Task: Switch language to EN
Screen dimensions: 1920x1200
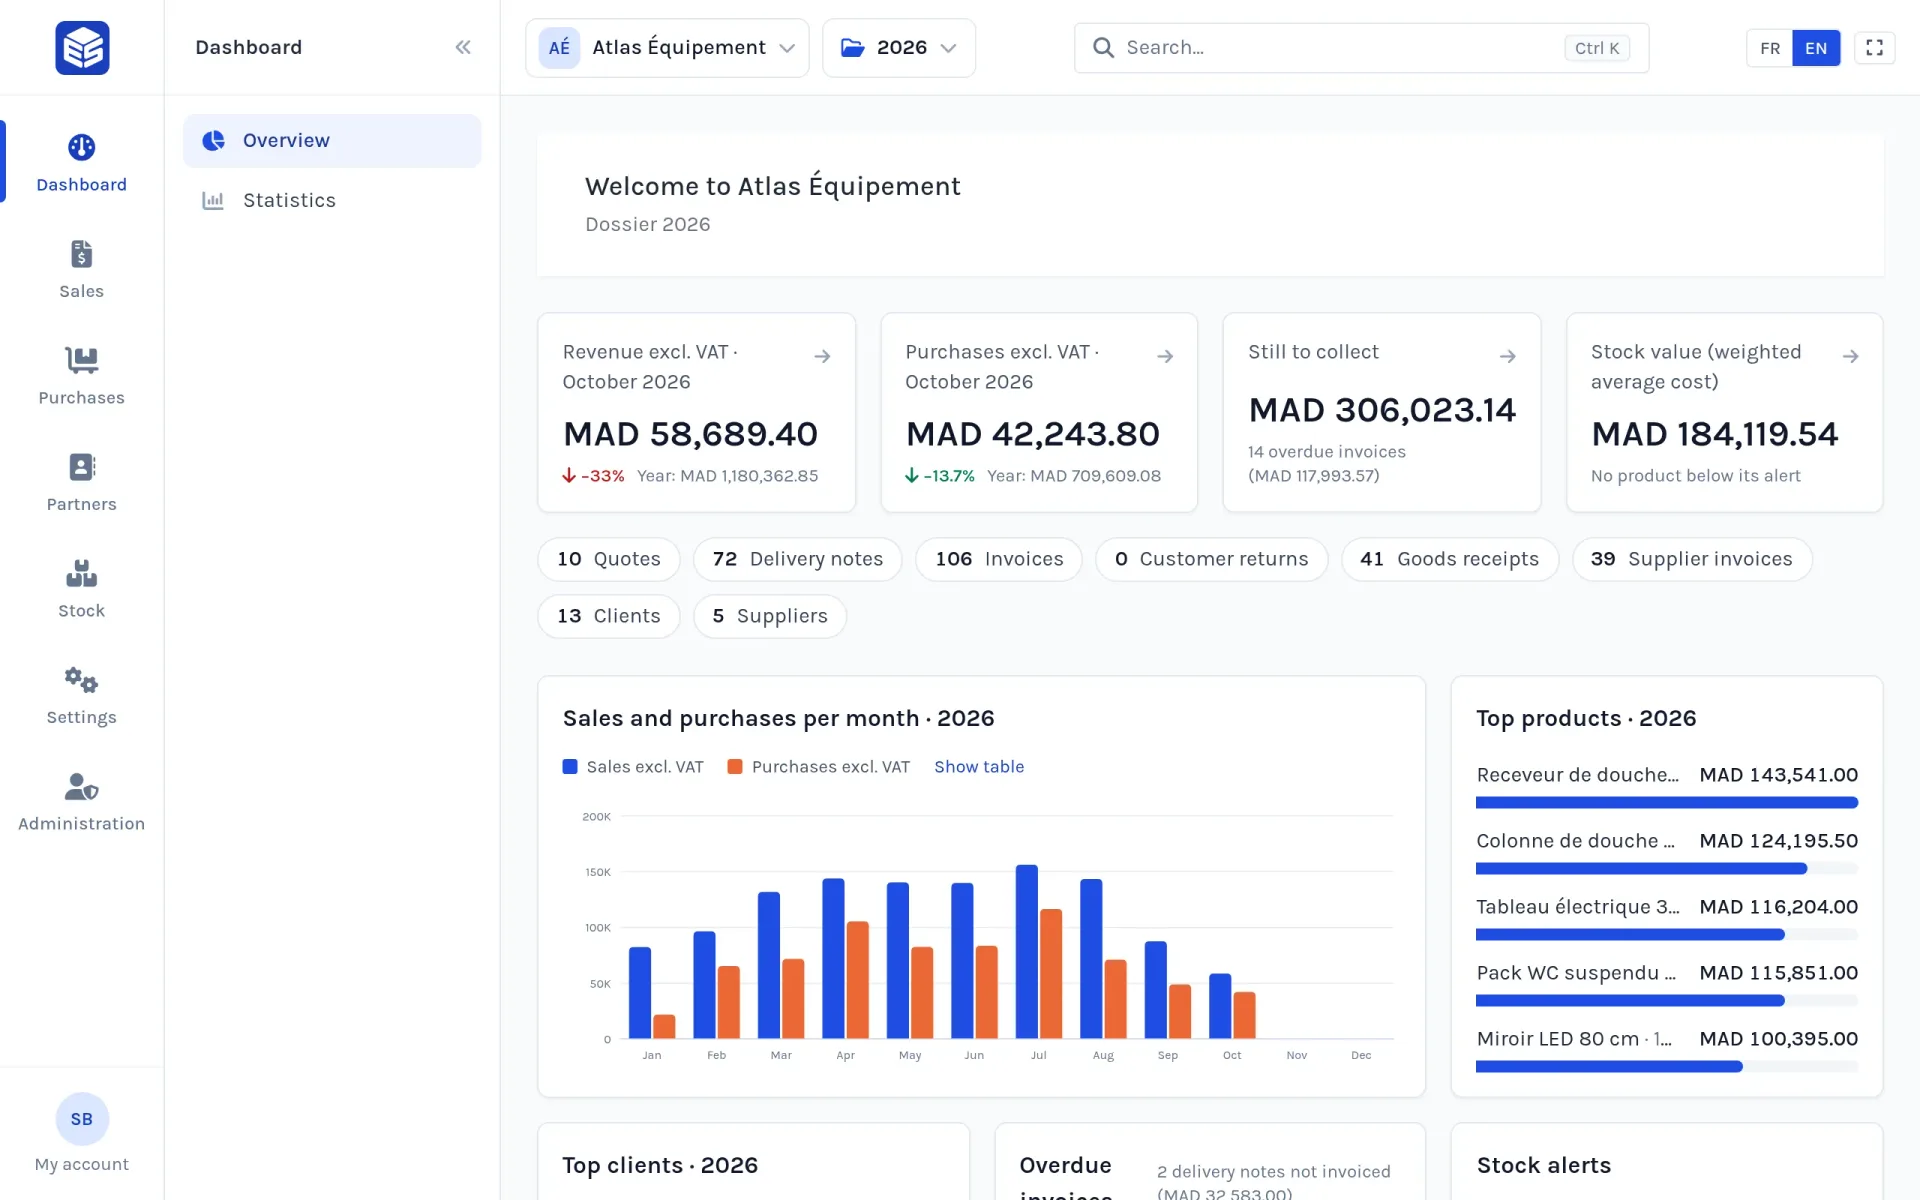Action: tap(1816, 48)
